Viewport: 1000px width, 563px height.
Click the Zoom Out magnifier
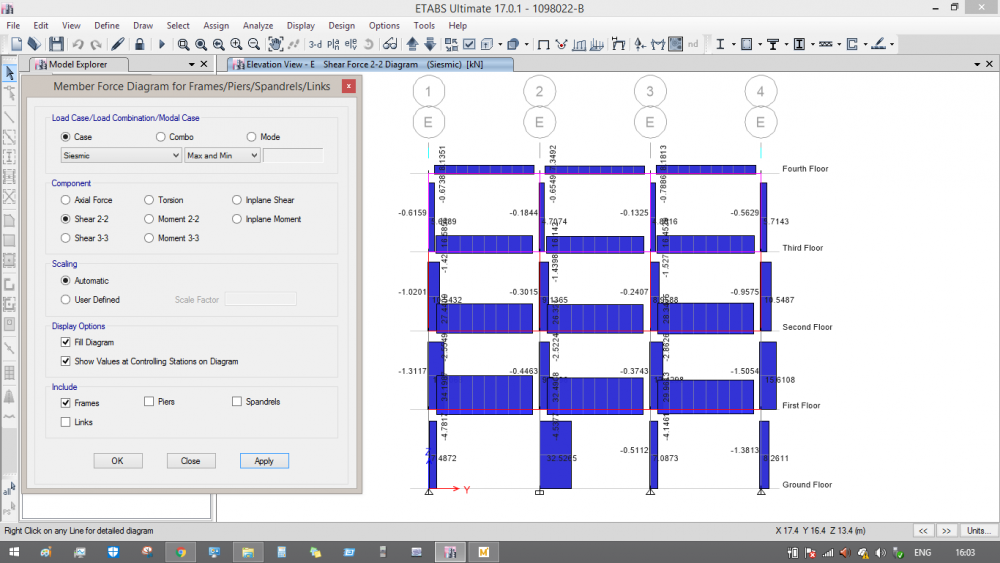pos(254,44)
